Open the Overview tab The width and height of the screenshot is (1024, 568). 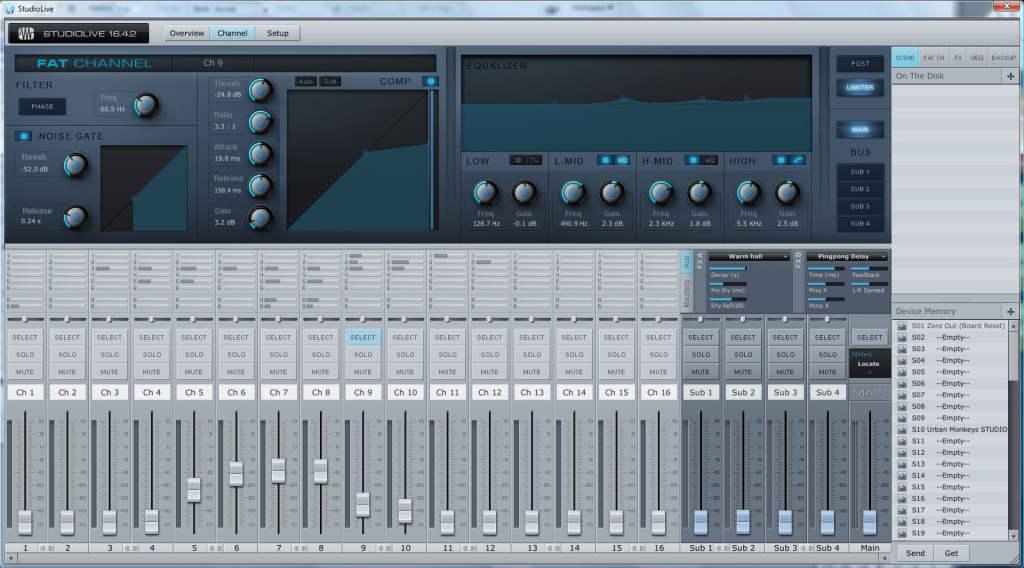pyautogui.click(x=187, y=33)
